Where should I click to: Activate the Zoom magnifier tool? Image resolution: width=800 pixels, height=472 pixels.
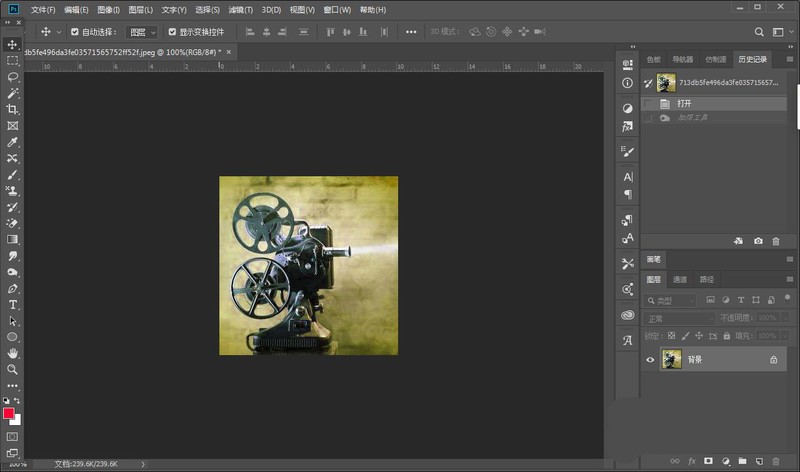[x=12, y=369]
